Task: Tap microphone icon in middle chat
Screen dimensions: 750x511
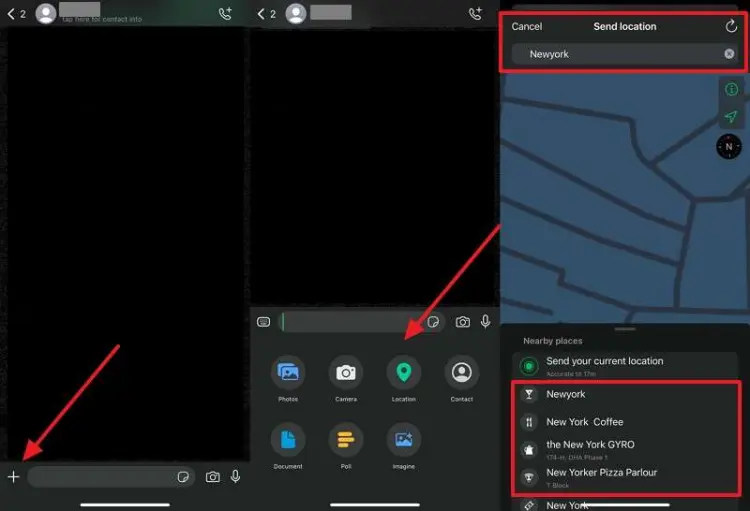Action: tap(485, 322)
